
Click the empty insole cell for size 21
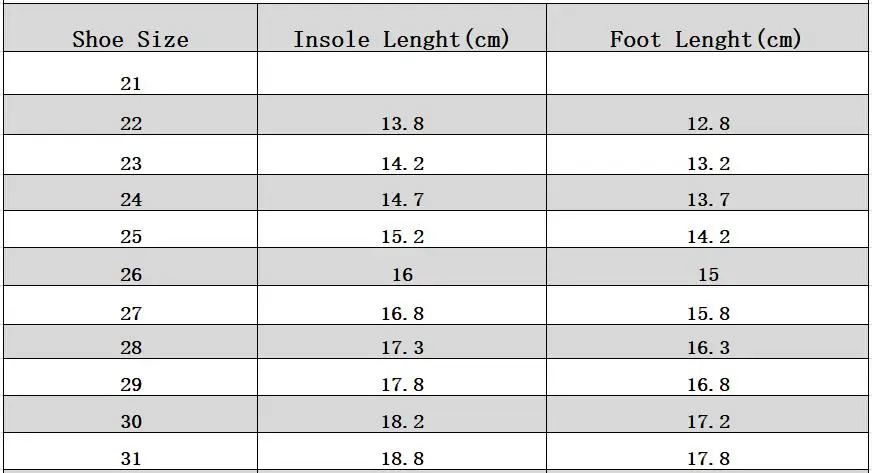401,74
